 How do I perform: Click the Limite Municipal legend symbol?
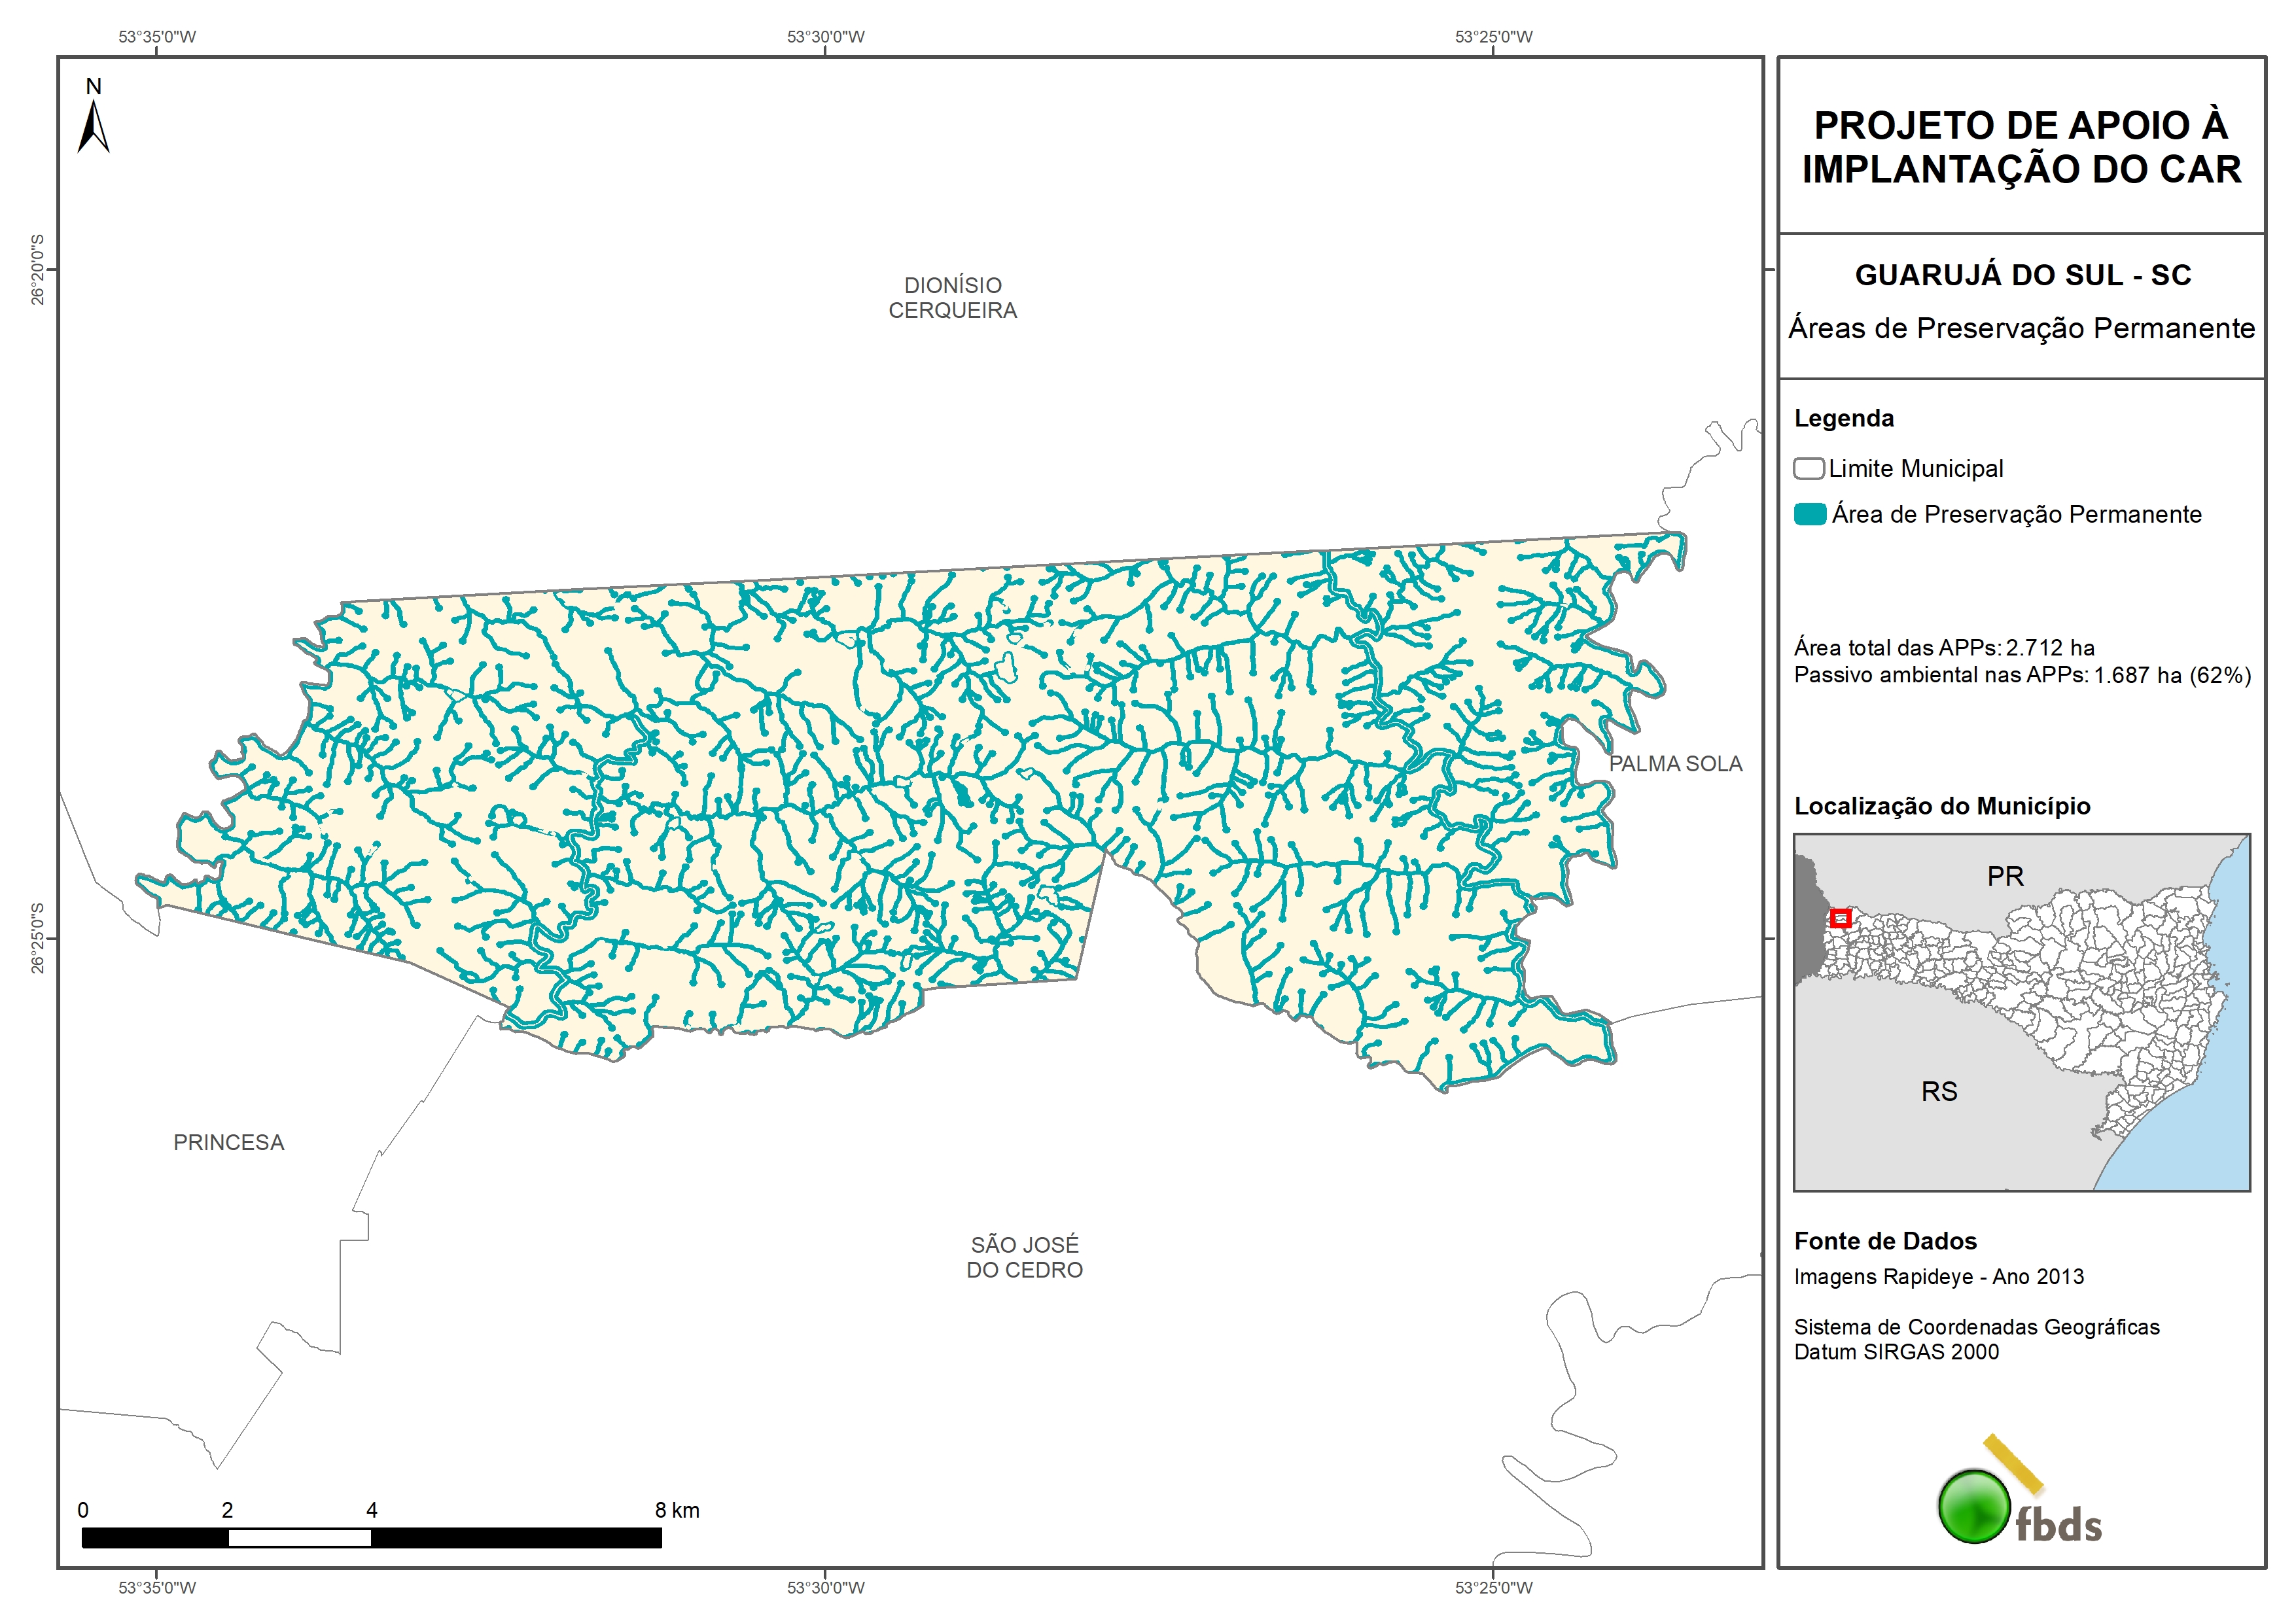click(x=1808, y=468)
